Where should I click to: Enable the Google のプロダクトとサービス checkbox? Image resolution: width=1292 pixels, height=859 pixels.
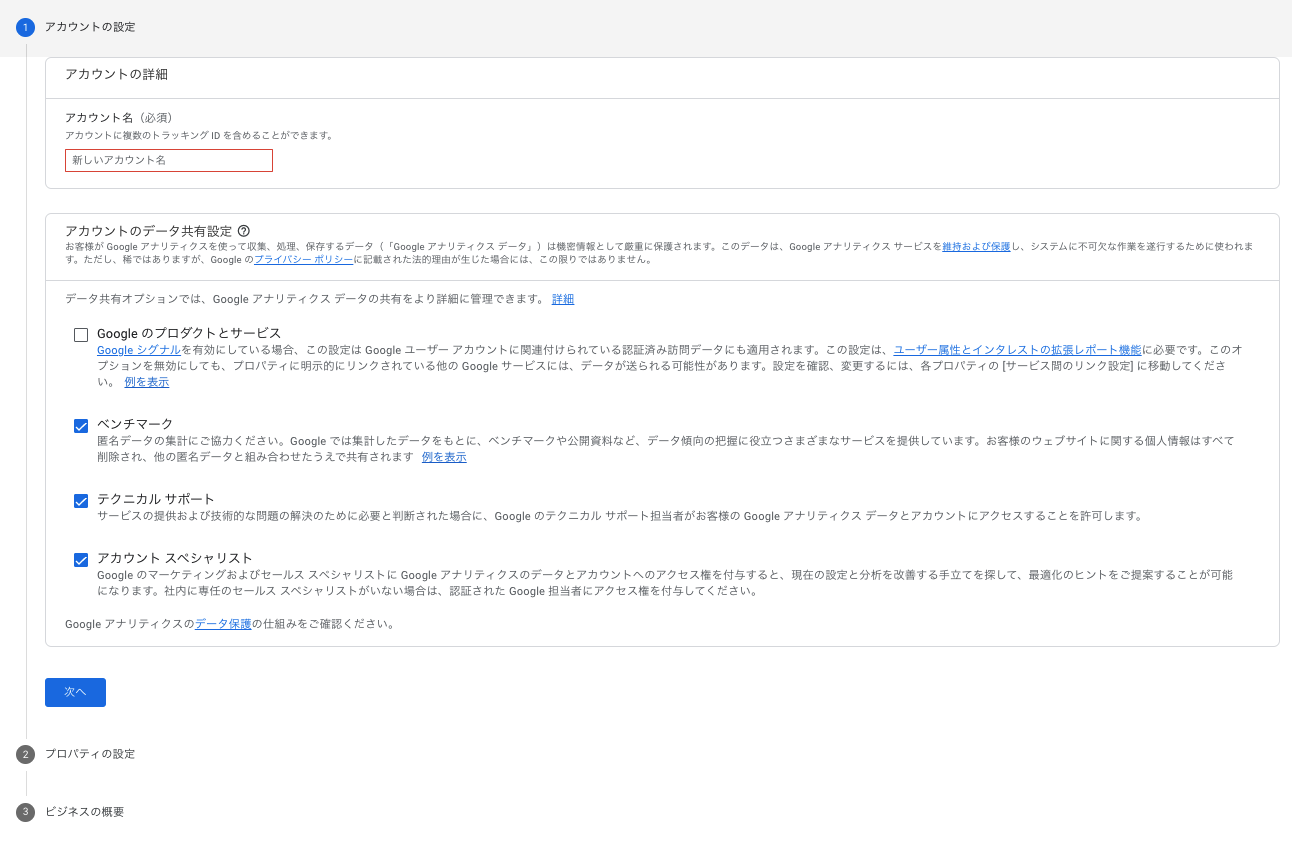81,334
